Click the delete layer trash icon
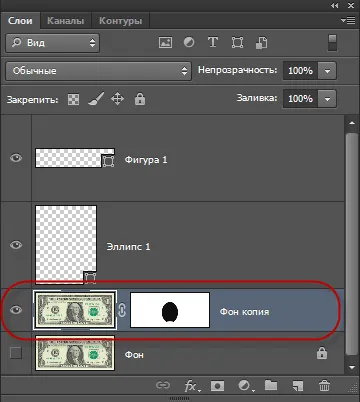The height and width of the screenshot is (402, 360). pyautogui.click(x=324, y=386)
